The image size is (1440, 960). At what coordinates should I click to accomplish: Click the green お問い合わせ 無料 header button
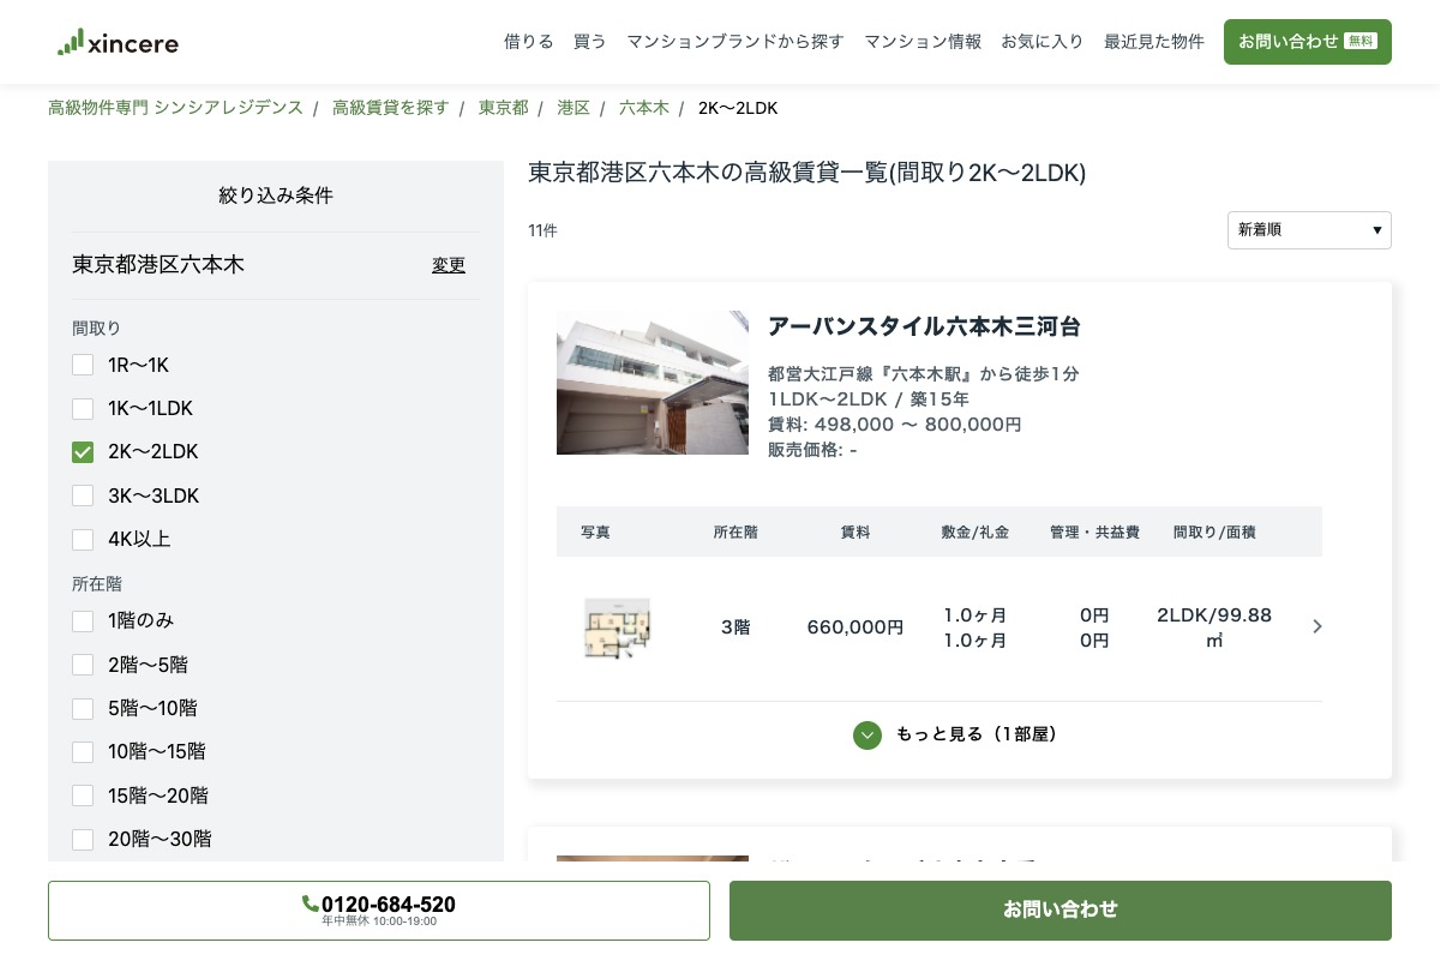coord(1307,42)
